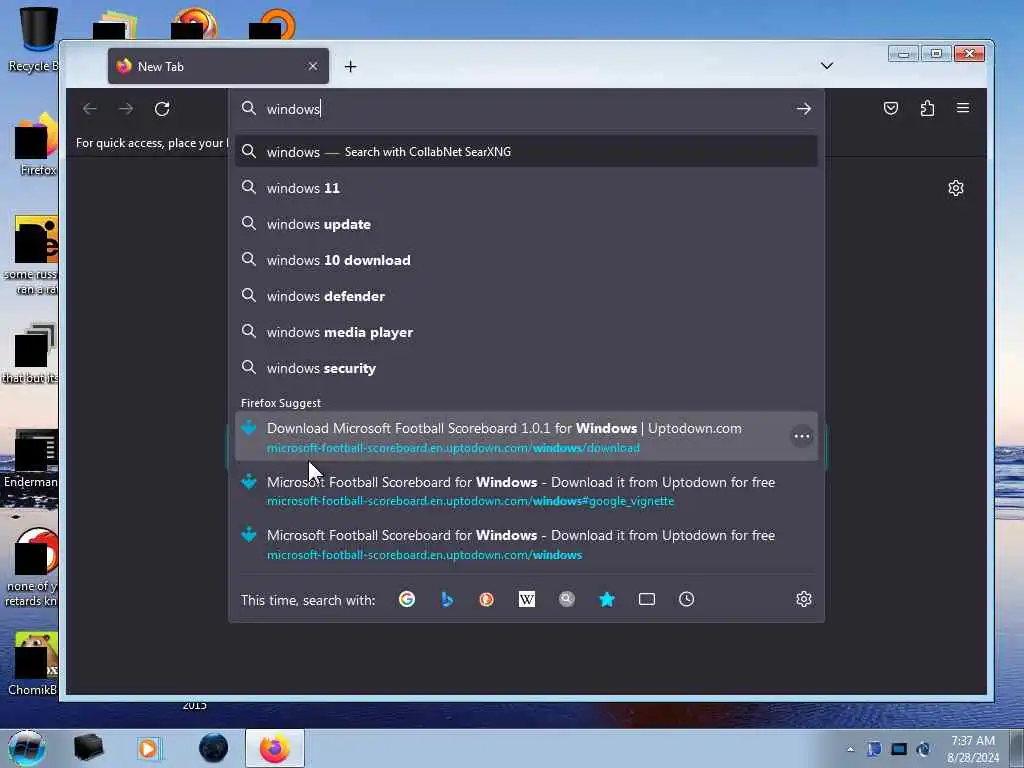1024x768 pixels.
Task: Open the Firefox hamburger menu
Action: 963,108
